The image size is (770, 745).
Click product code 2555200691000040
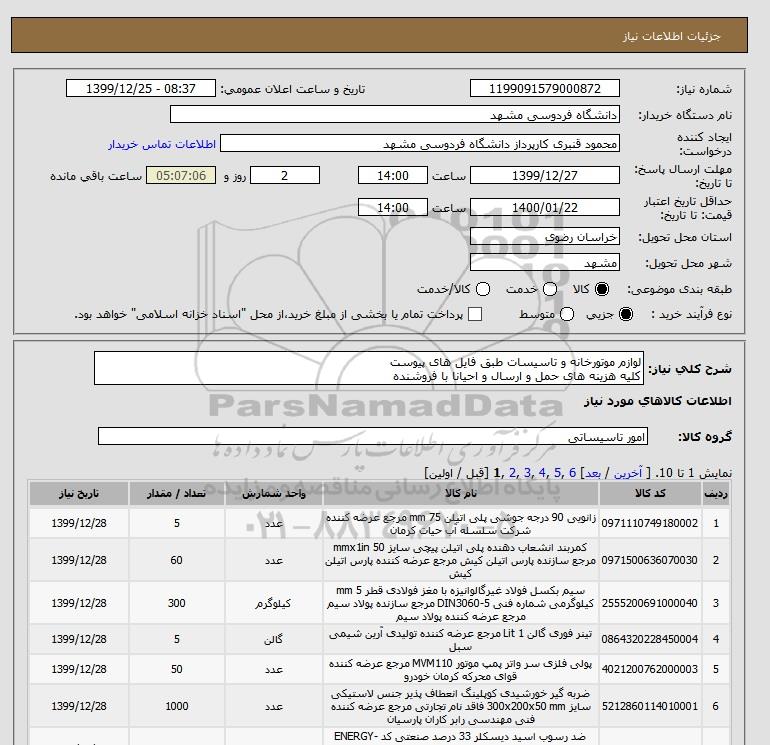pos(650,603)
